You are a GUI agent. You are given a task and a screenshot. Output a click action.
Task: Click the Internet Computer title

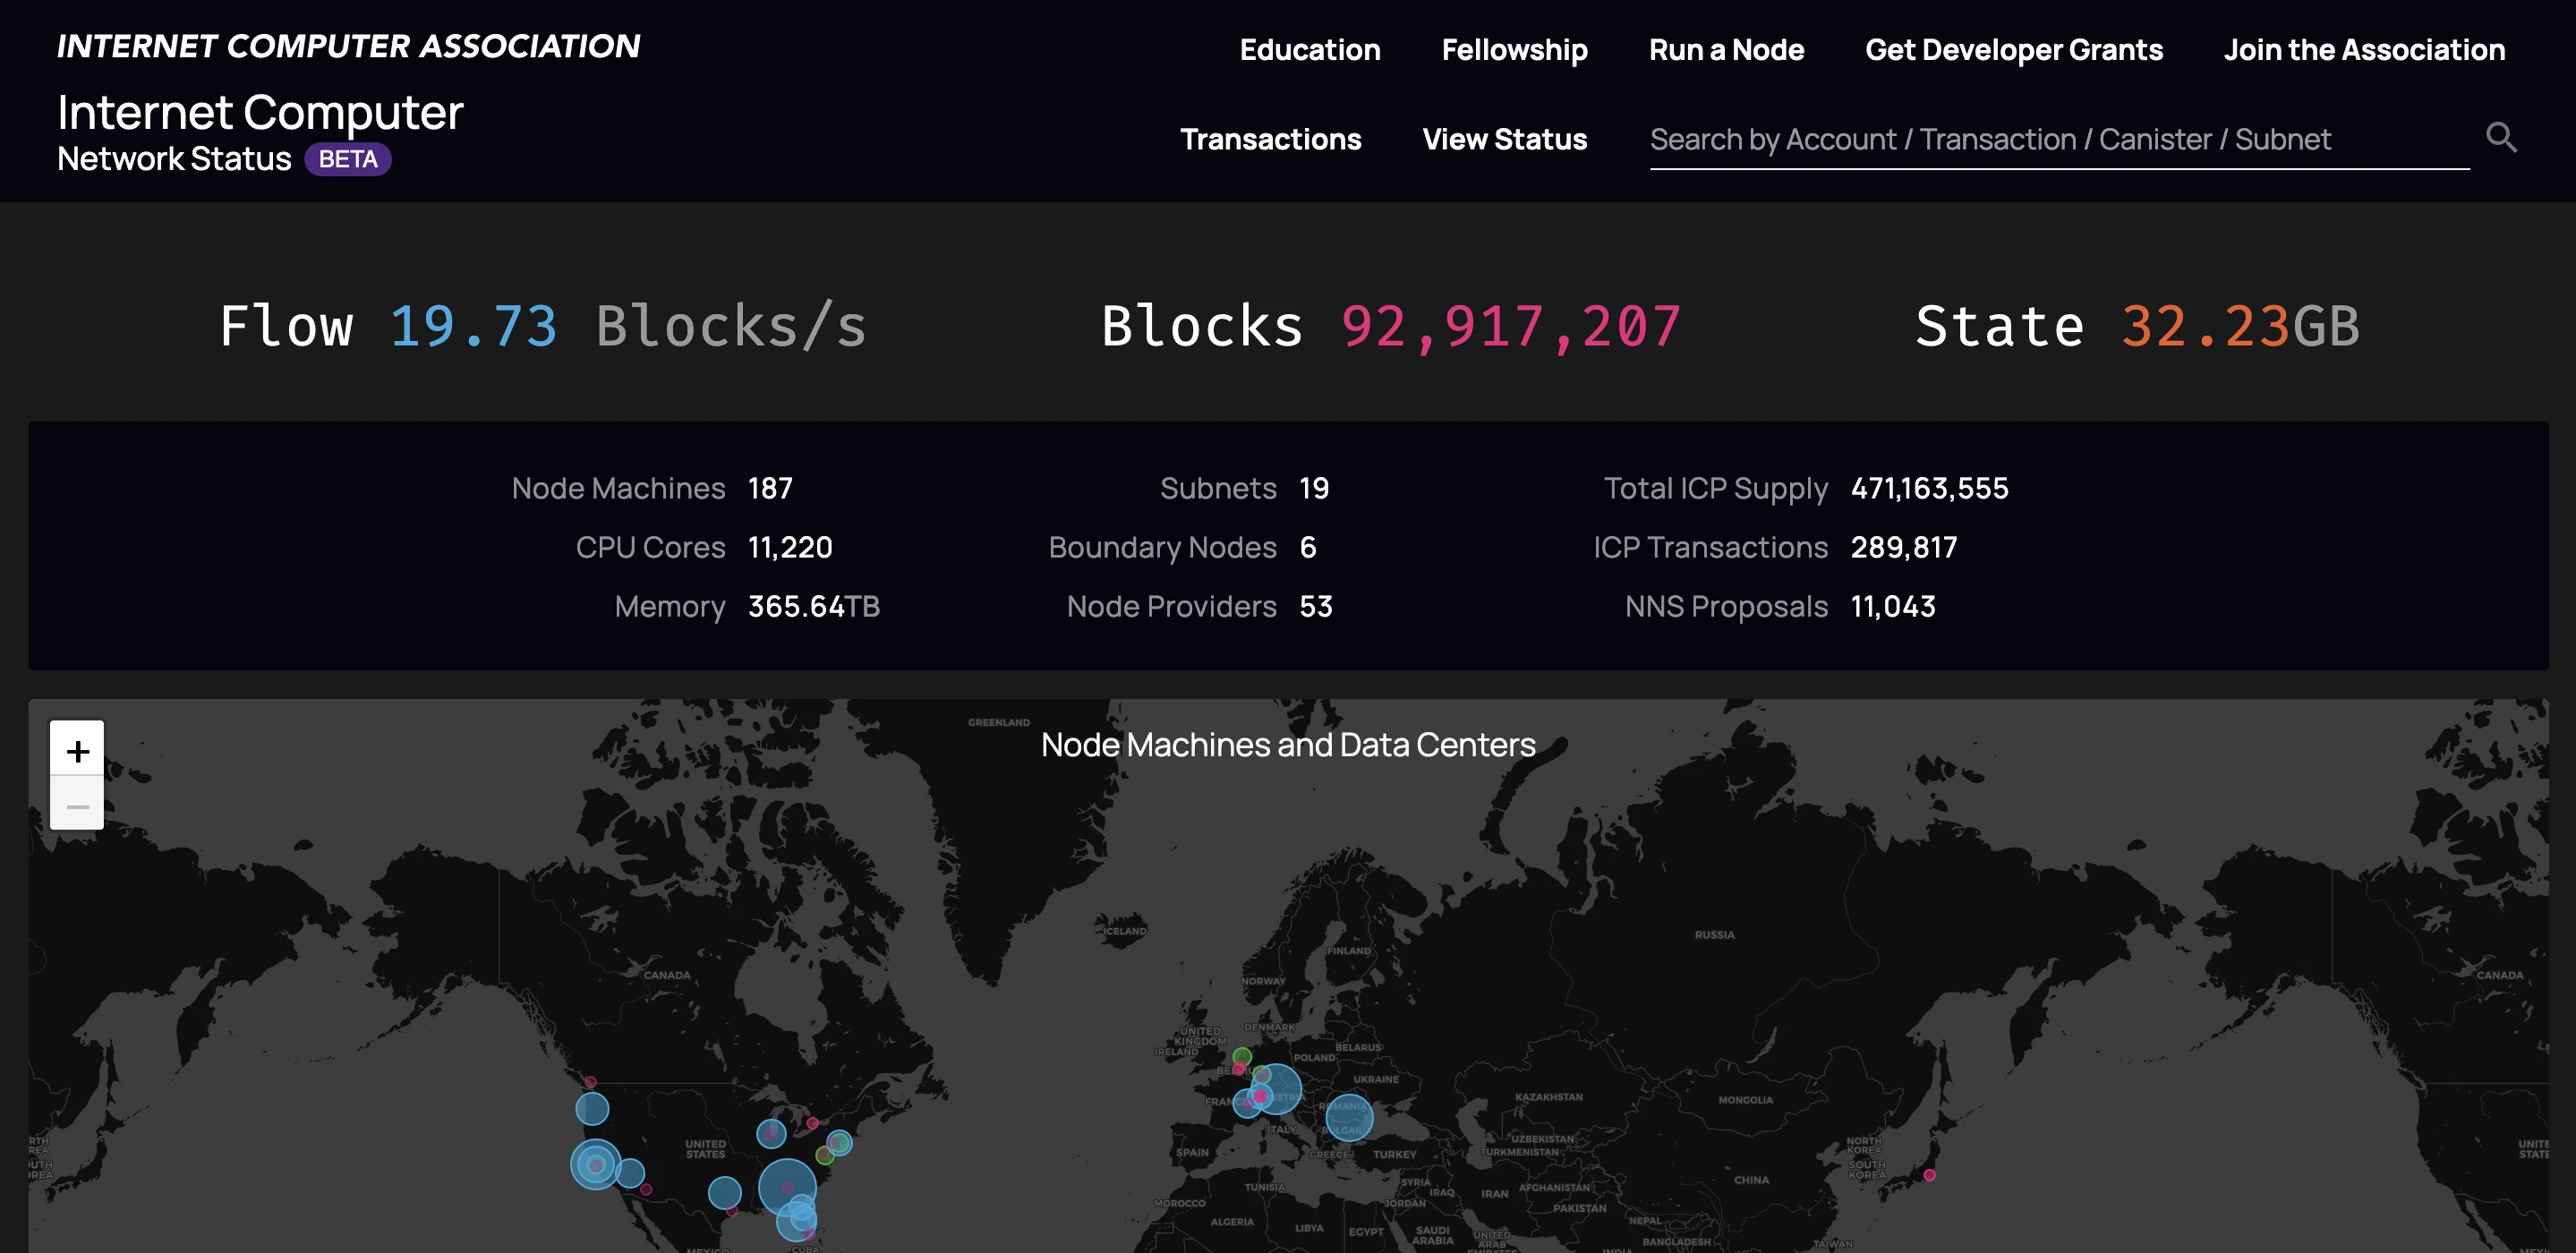260,111
